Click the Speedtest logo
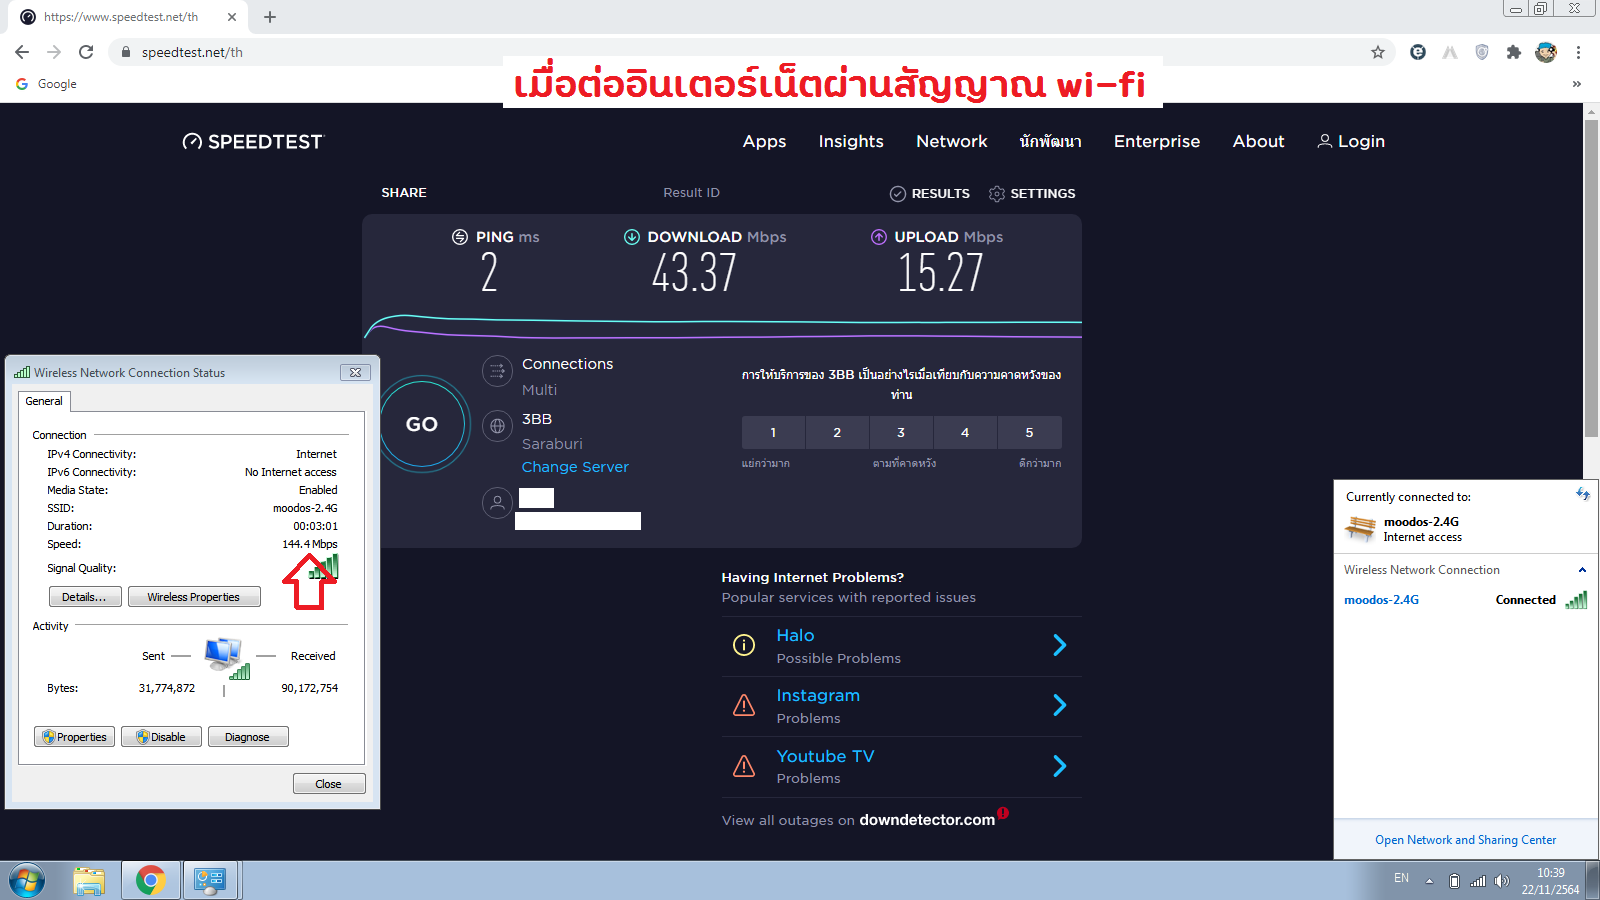The image size is (1600, 900). click(253, 142)
